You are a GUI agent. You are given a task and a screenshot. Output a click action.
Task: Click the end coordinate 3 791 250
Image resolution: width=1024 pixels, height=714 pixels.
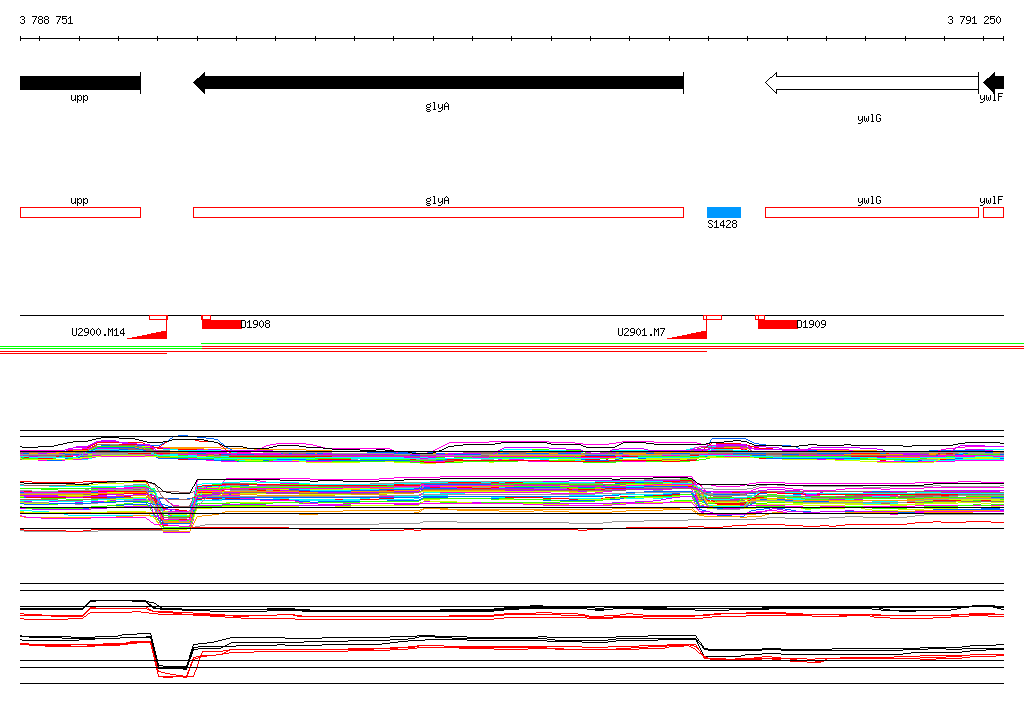tap(974, 20)
